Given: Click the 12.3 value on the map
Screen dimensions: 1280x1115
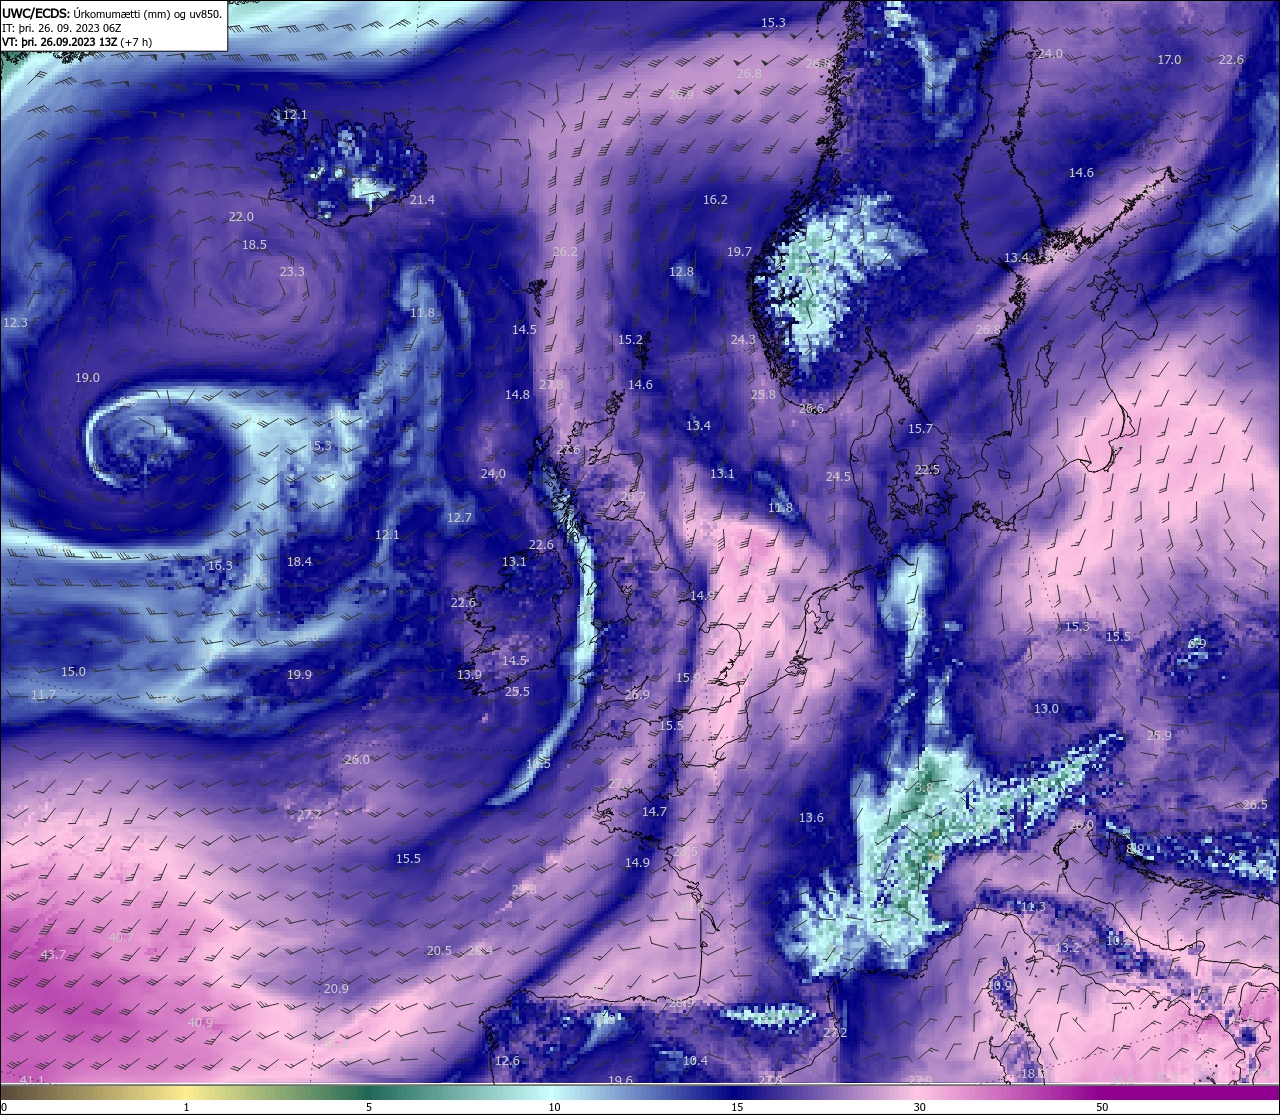Looking at the screenshot, I should 15,323.
